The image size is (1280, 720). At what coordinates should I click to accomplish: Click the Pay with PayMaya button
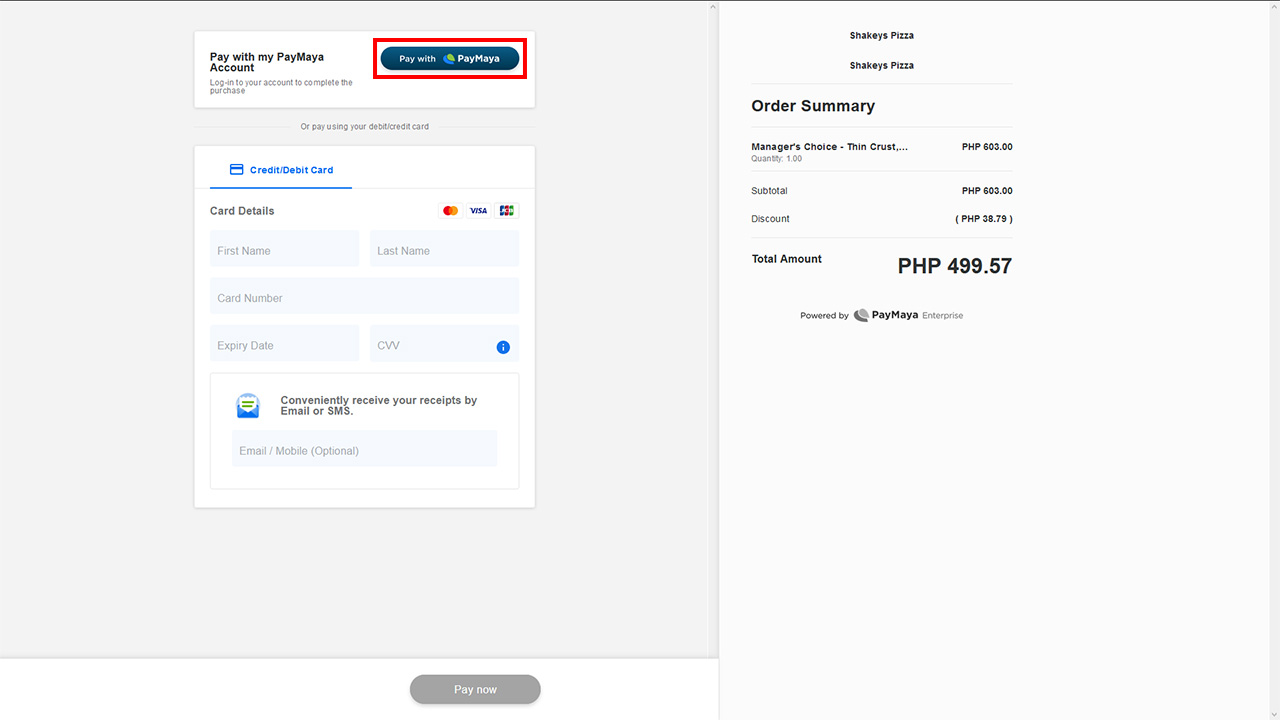tap(450, 58)
